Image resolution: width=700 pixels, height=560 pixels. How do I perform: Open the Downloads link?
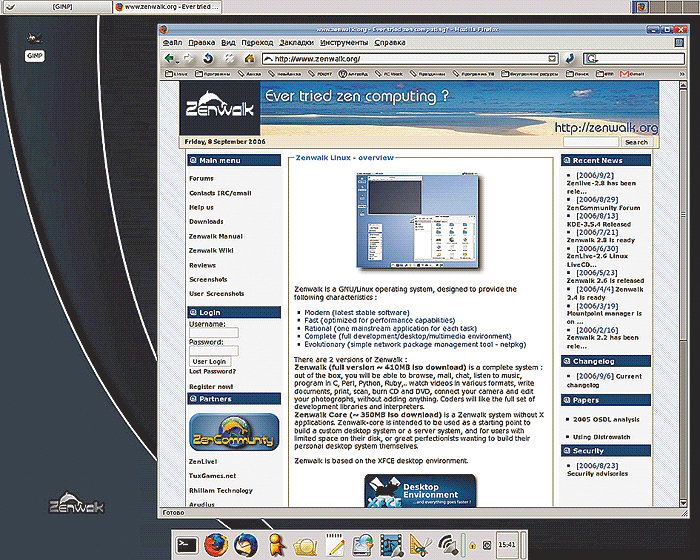click(206, 221)
